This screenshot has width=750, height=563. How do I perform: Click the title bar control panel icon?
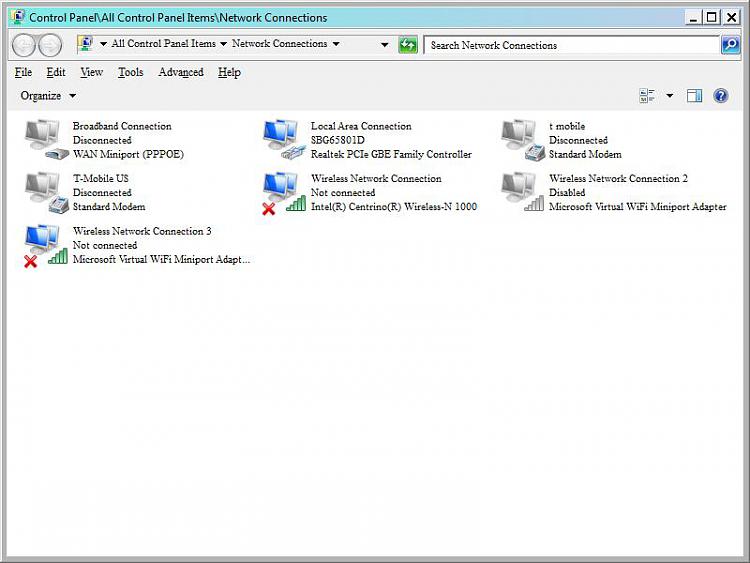click(18, 17)
